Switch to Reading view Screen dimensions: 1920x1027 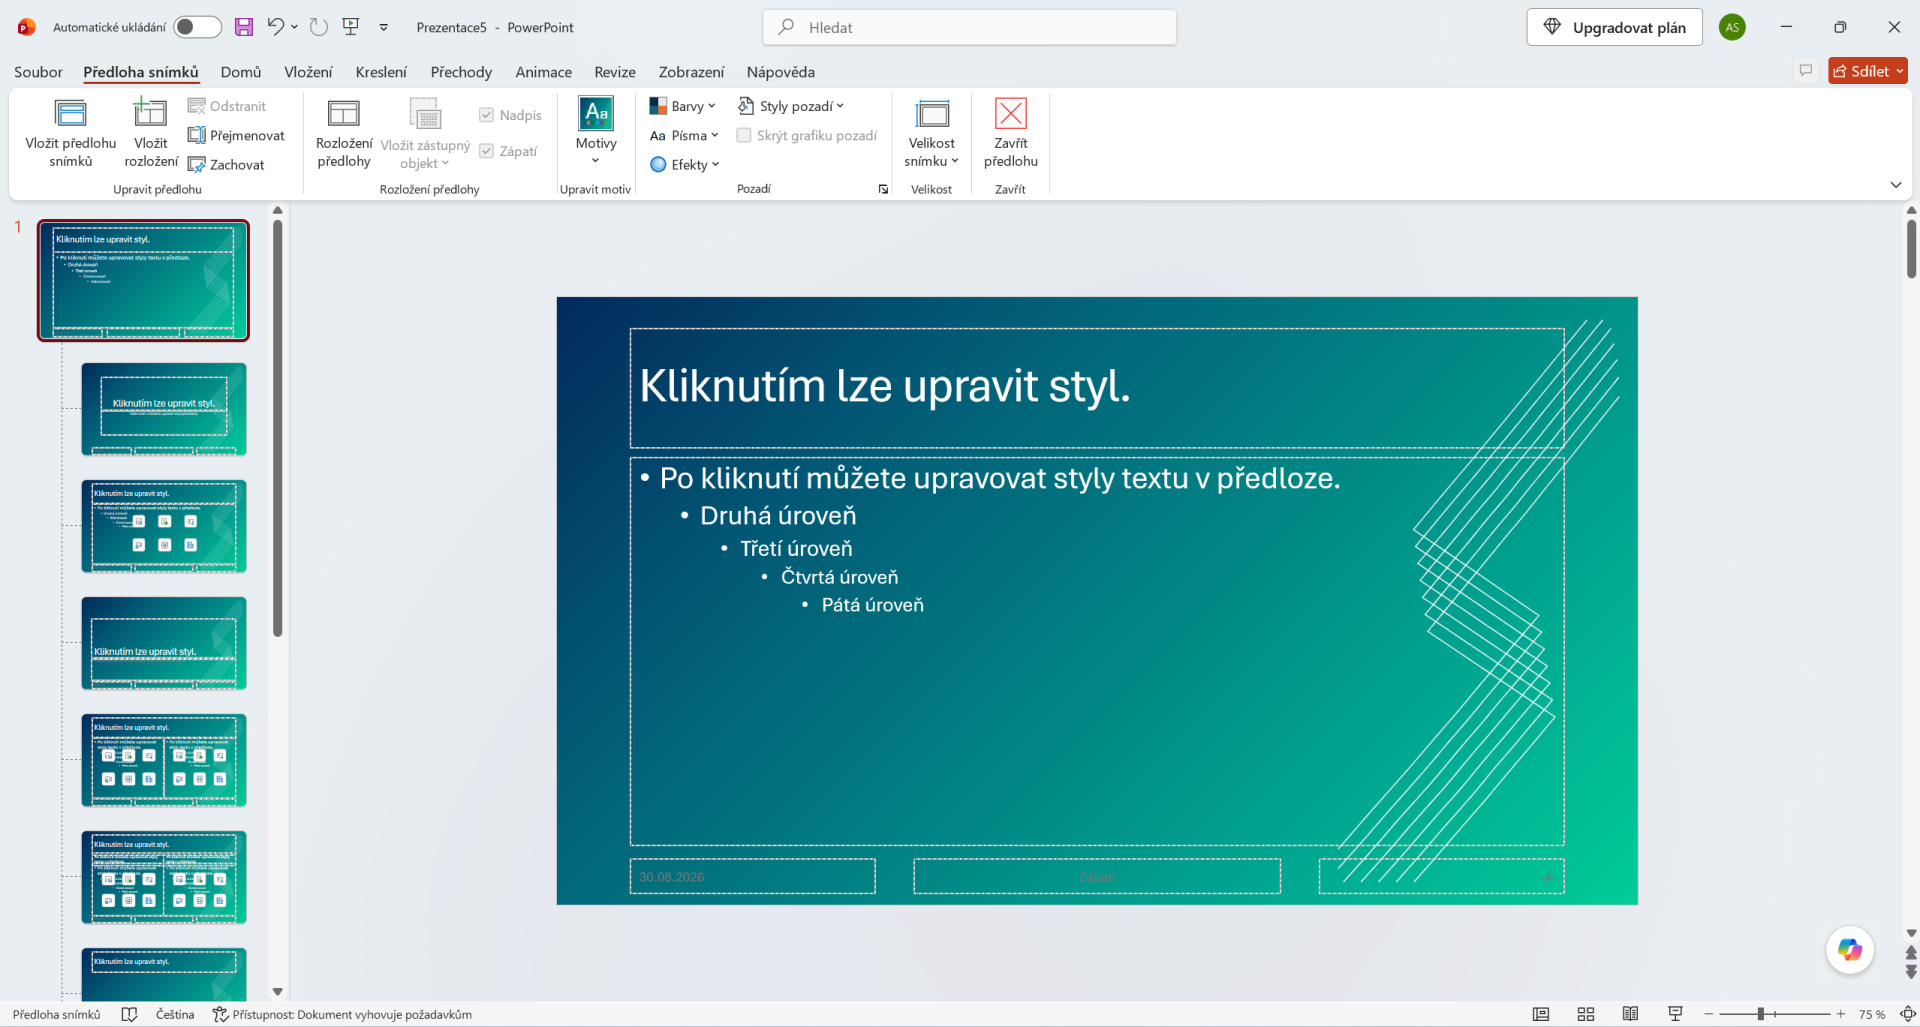(x=1630, y=1014)
